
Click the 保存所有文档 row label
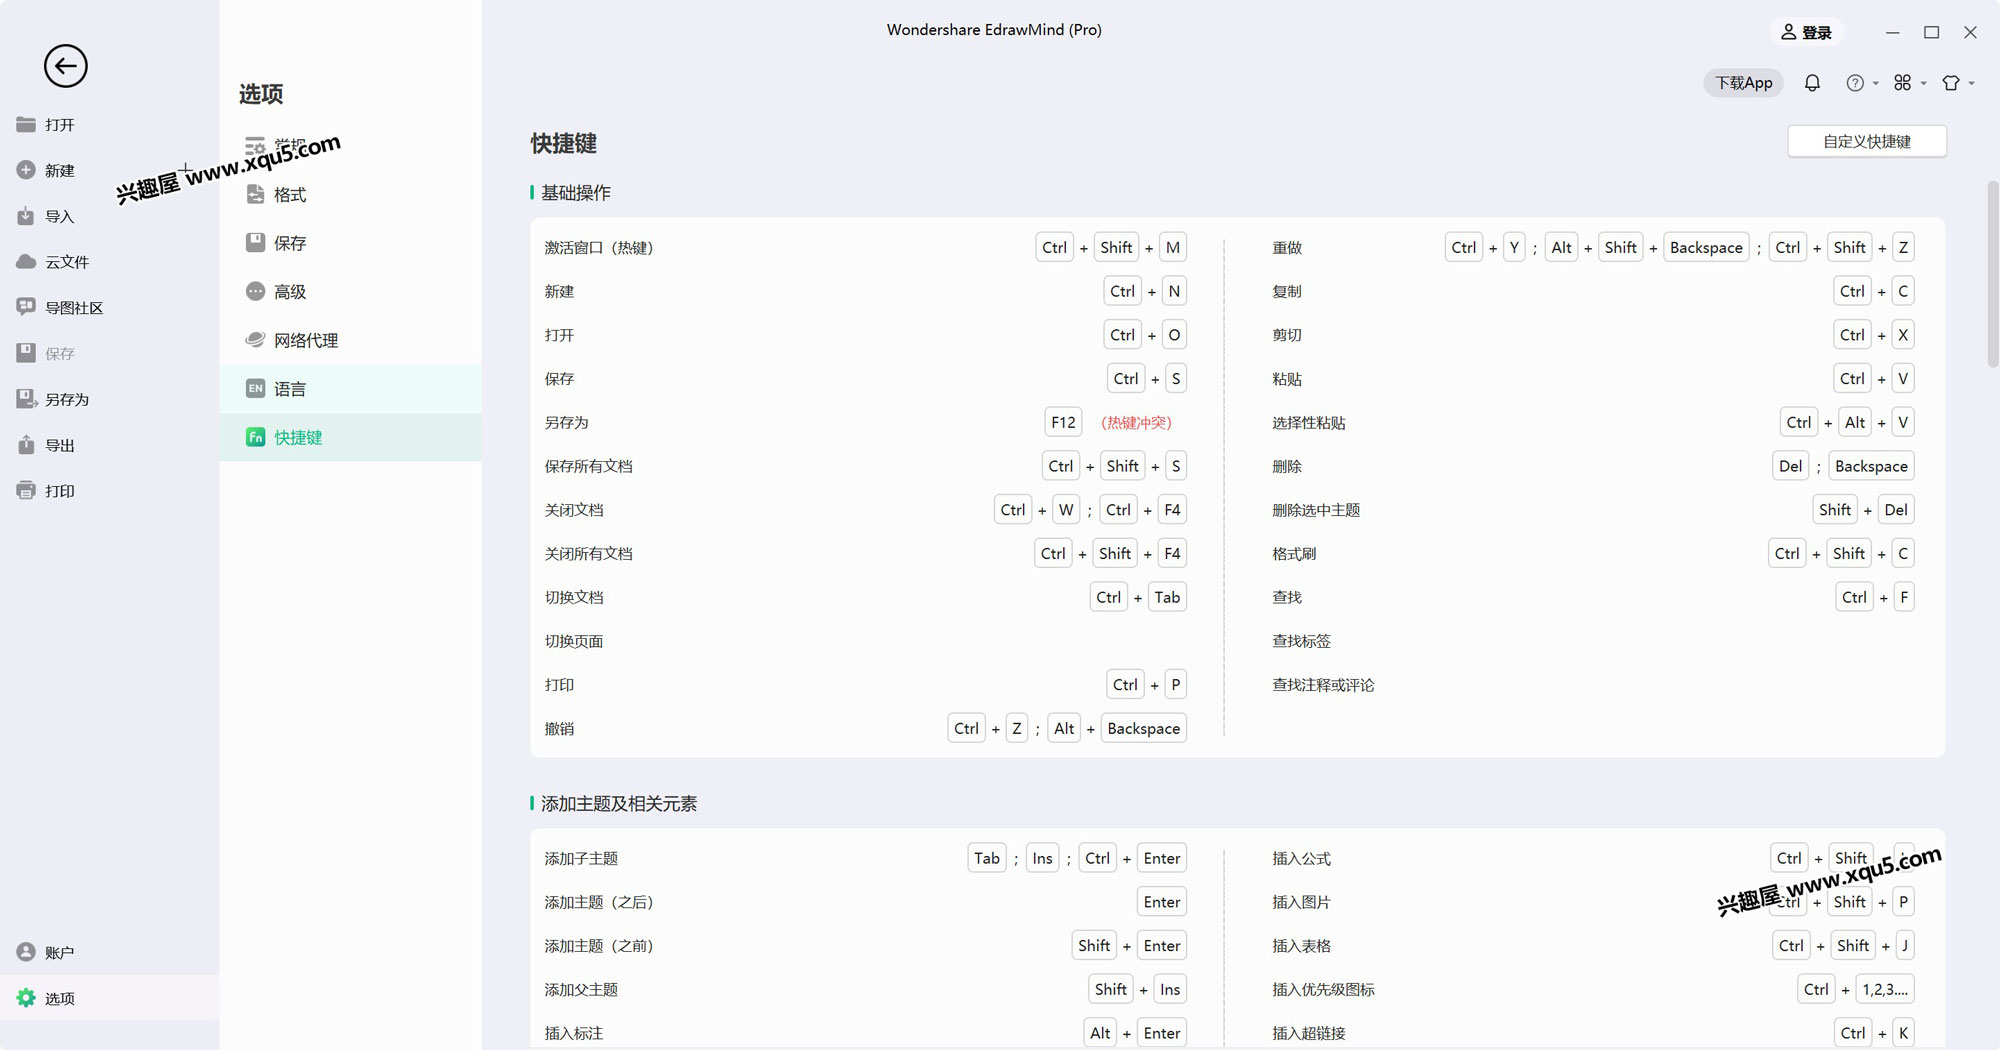pos(588,466)
